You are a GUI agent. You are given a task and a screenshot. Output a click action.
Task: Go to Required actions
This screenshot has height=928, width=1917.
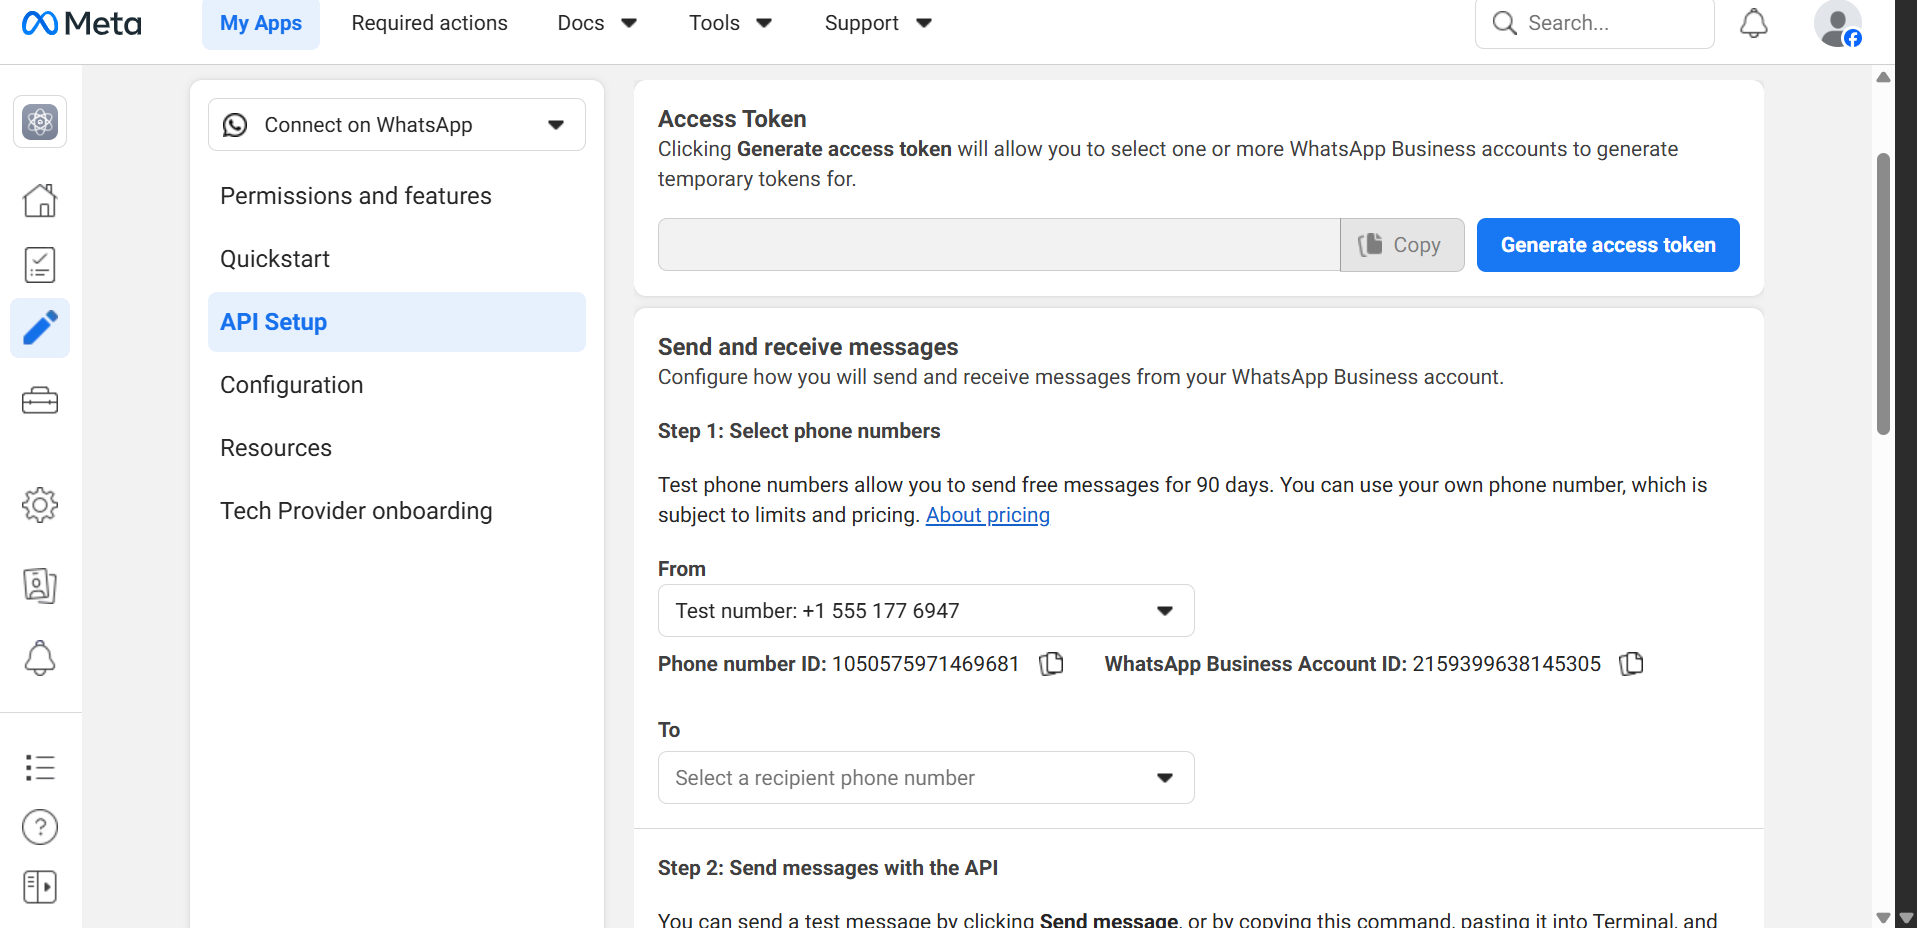click(x=430, y=23)
